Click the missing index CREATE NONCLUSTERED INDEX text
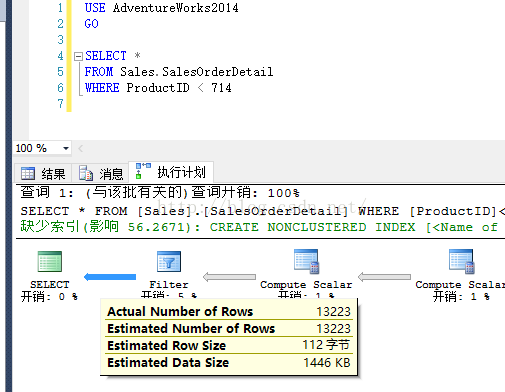The image size is (505, 392). 259,227
